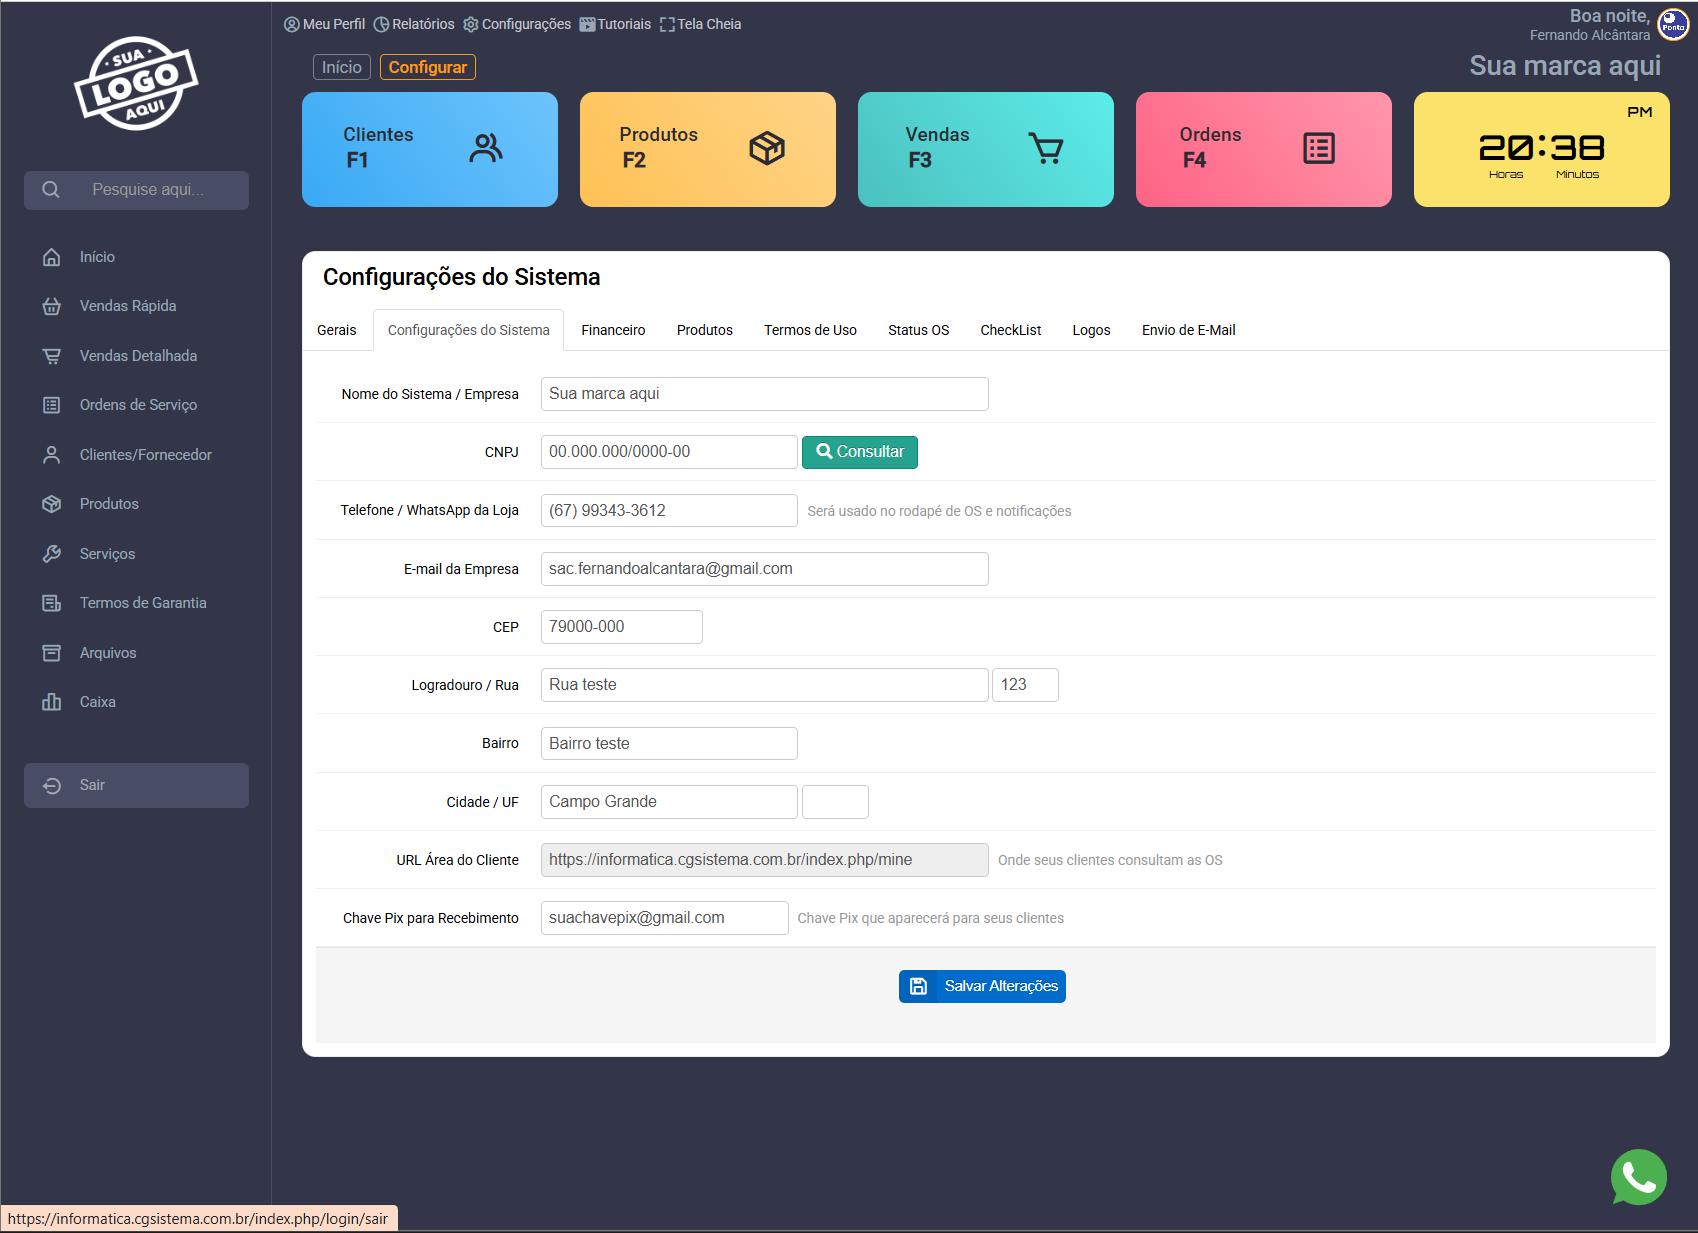Open the Financeiro tab

[x=613, y=330]
